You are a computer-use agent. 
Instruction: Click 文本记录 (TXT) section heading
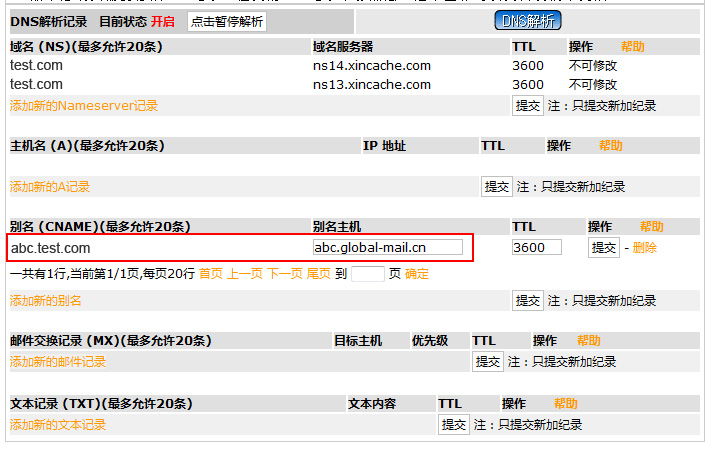(x=101, y=404)
